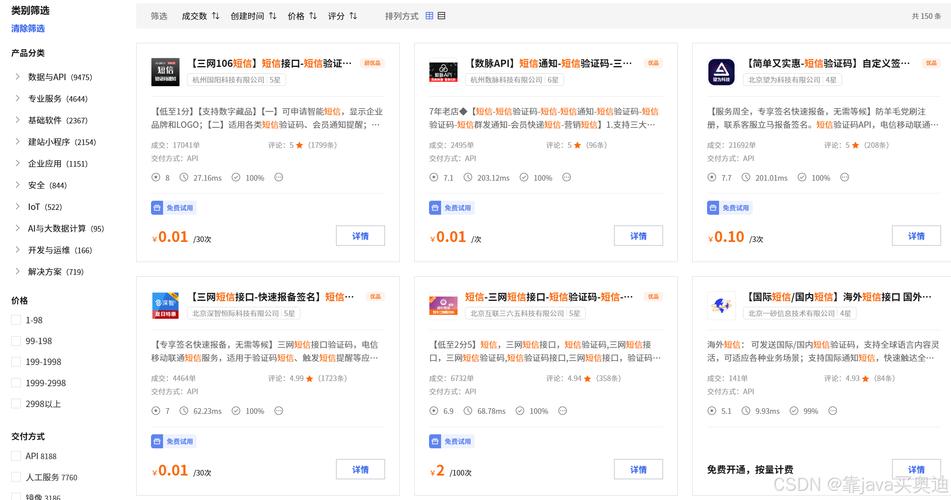The height and width of the screenshot is (500, 951).
Task: Click the clock icon next to 62.23ms
Action: [184, 411]
